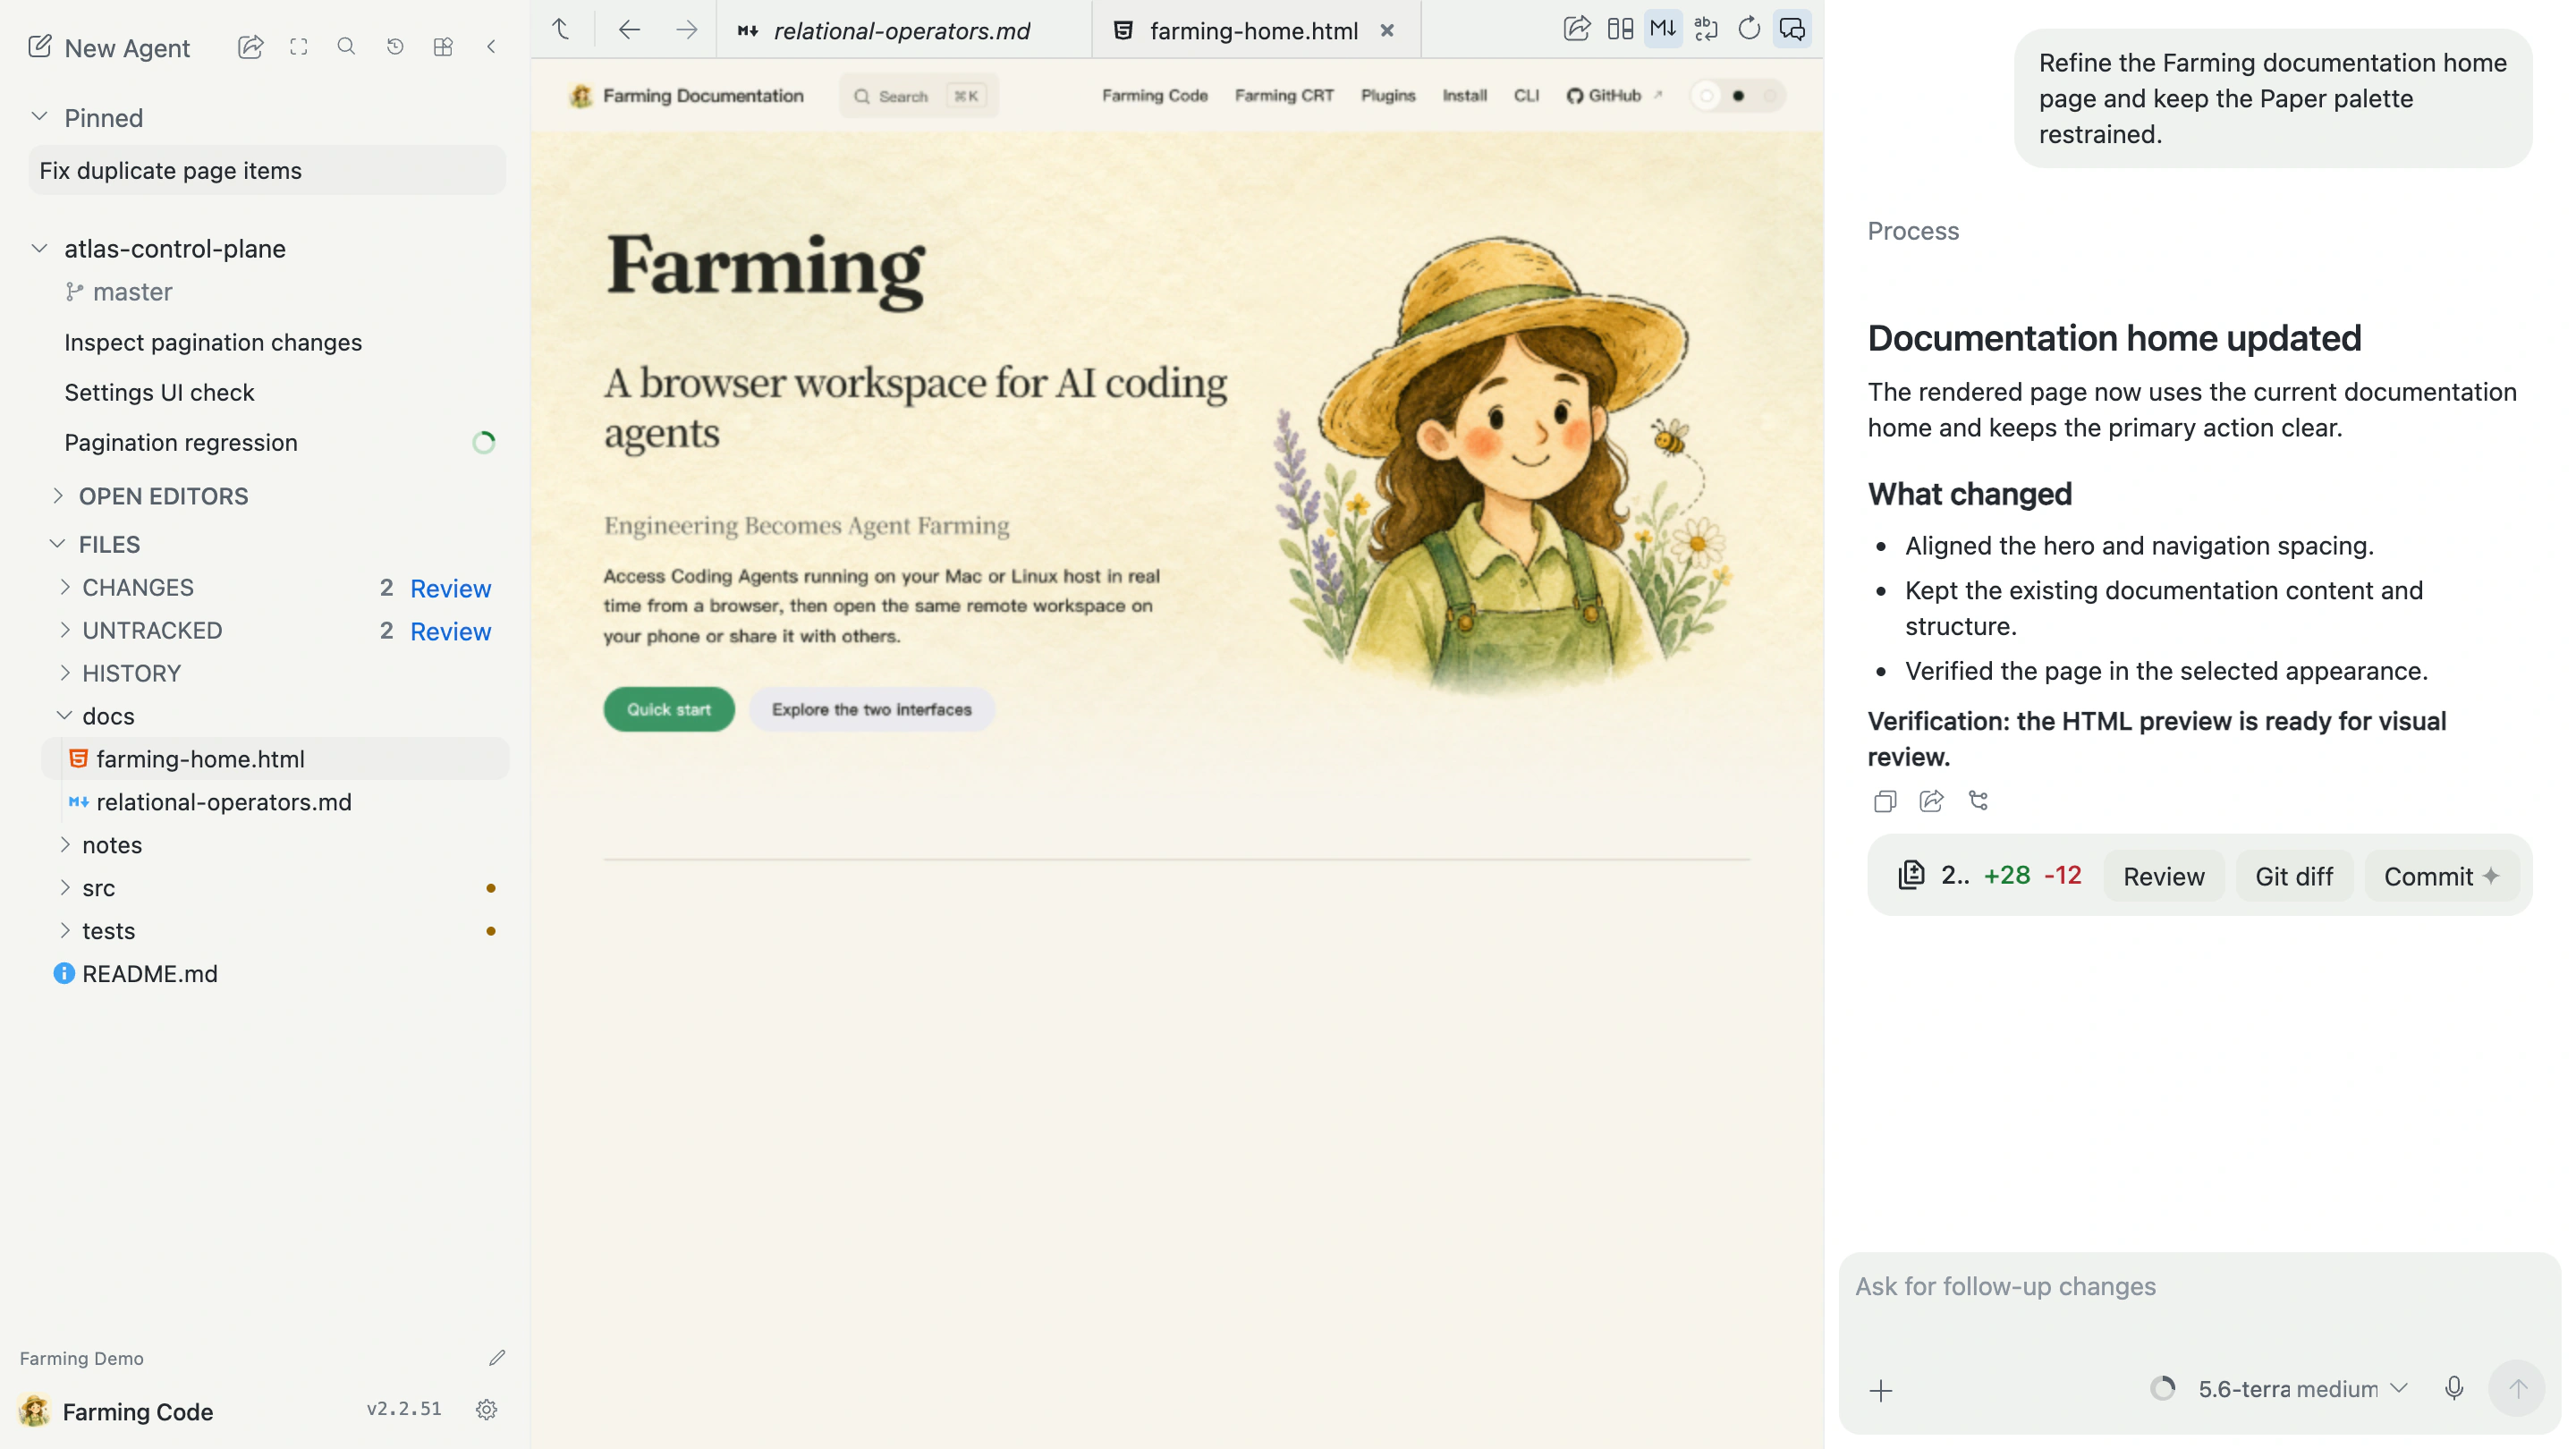Click the Git diff button
The width and height of the screenshot is (2576, 1449).
(2294, 876)
